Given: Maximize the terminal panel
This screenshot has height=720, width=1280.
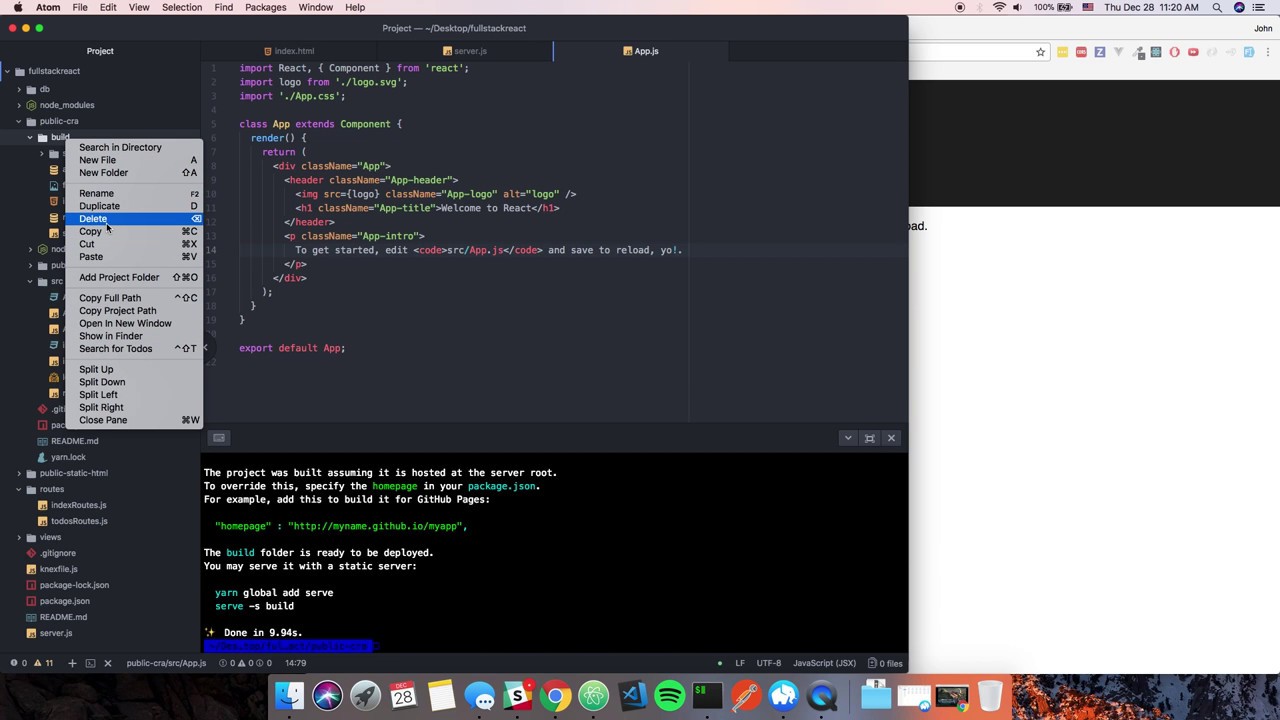Looking at the screenshot, I should tap(870, 438).
